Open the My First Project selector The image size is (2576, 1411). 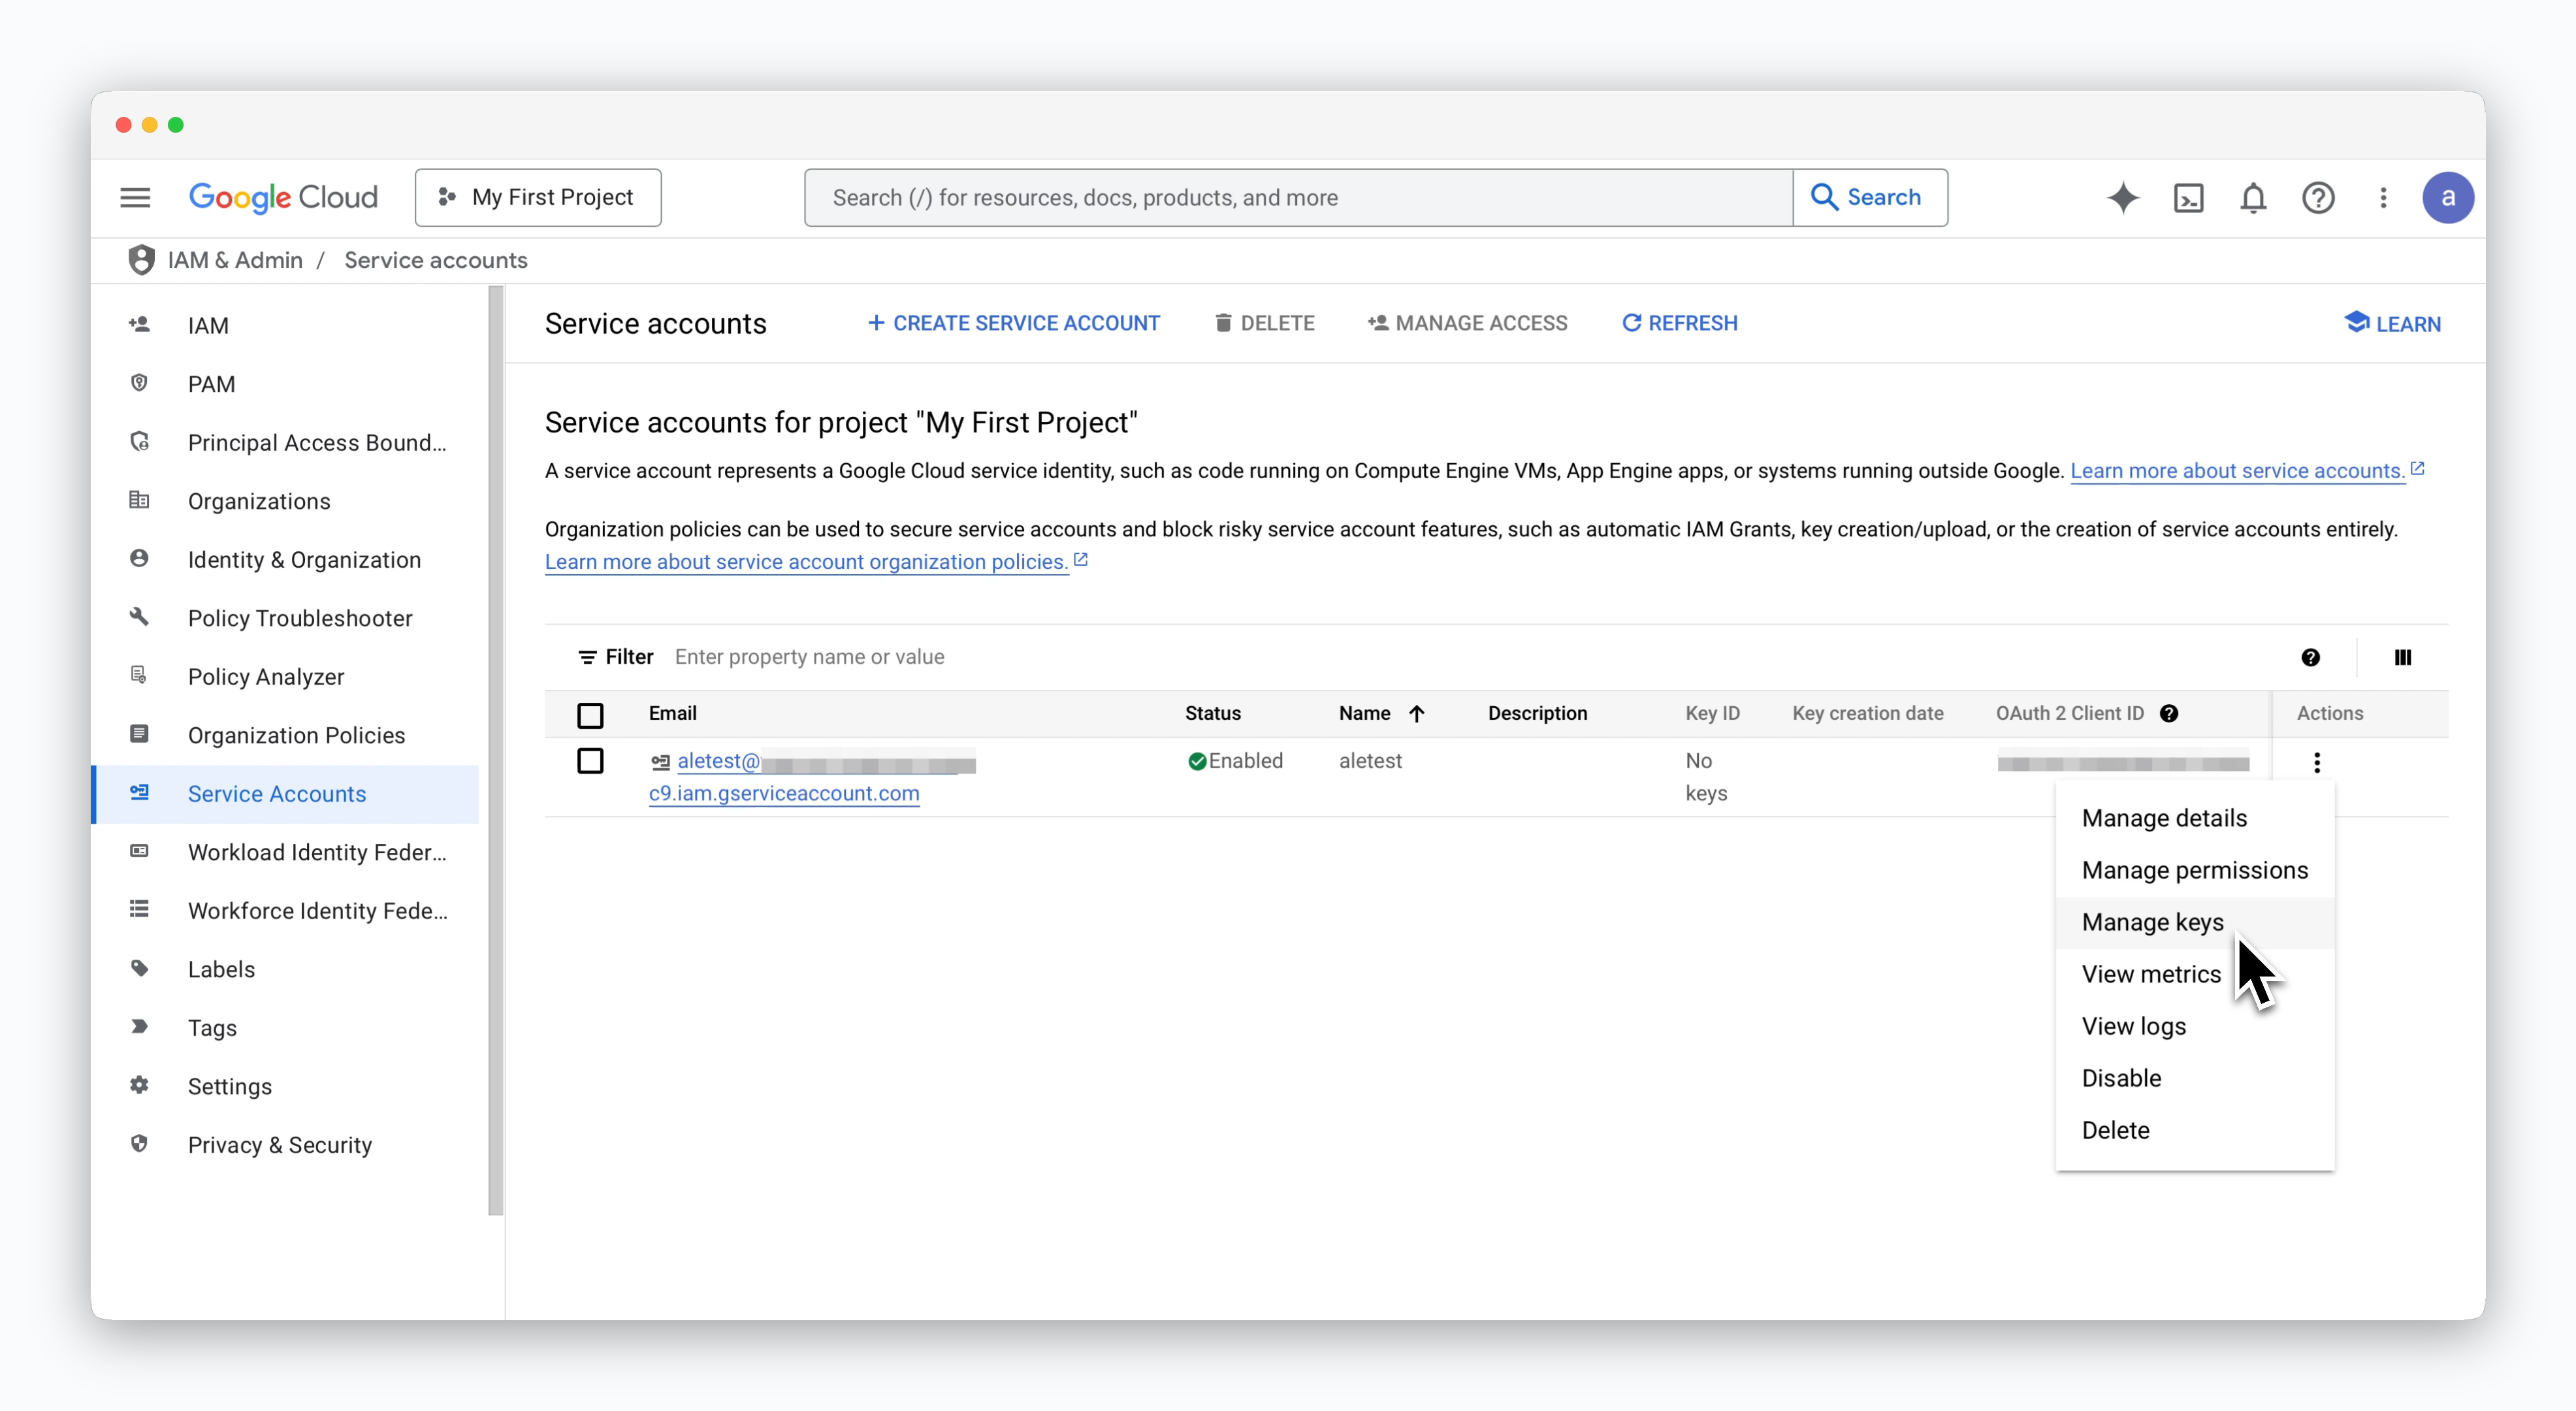coord(538,197)
